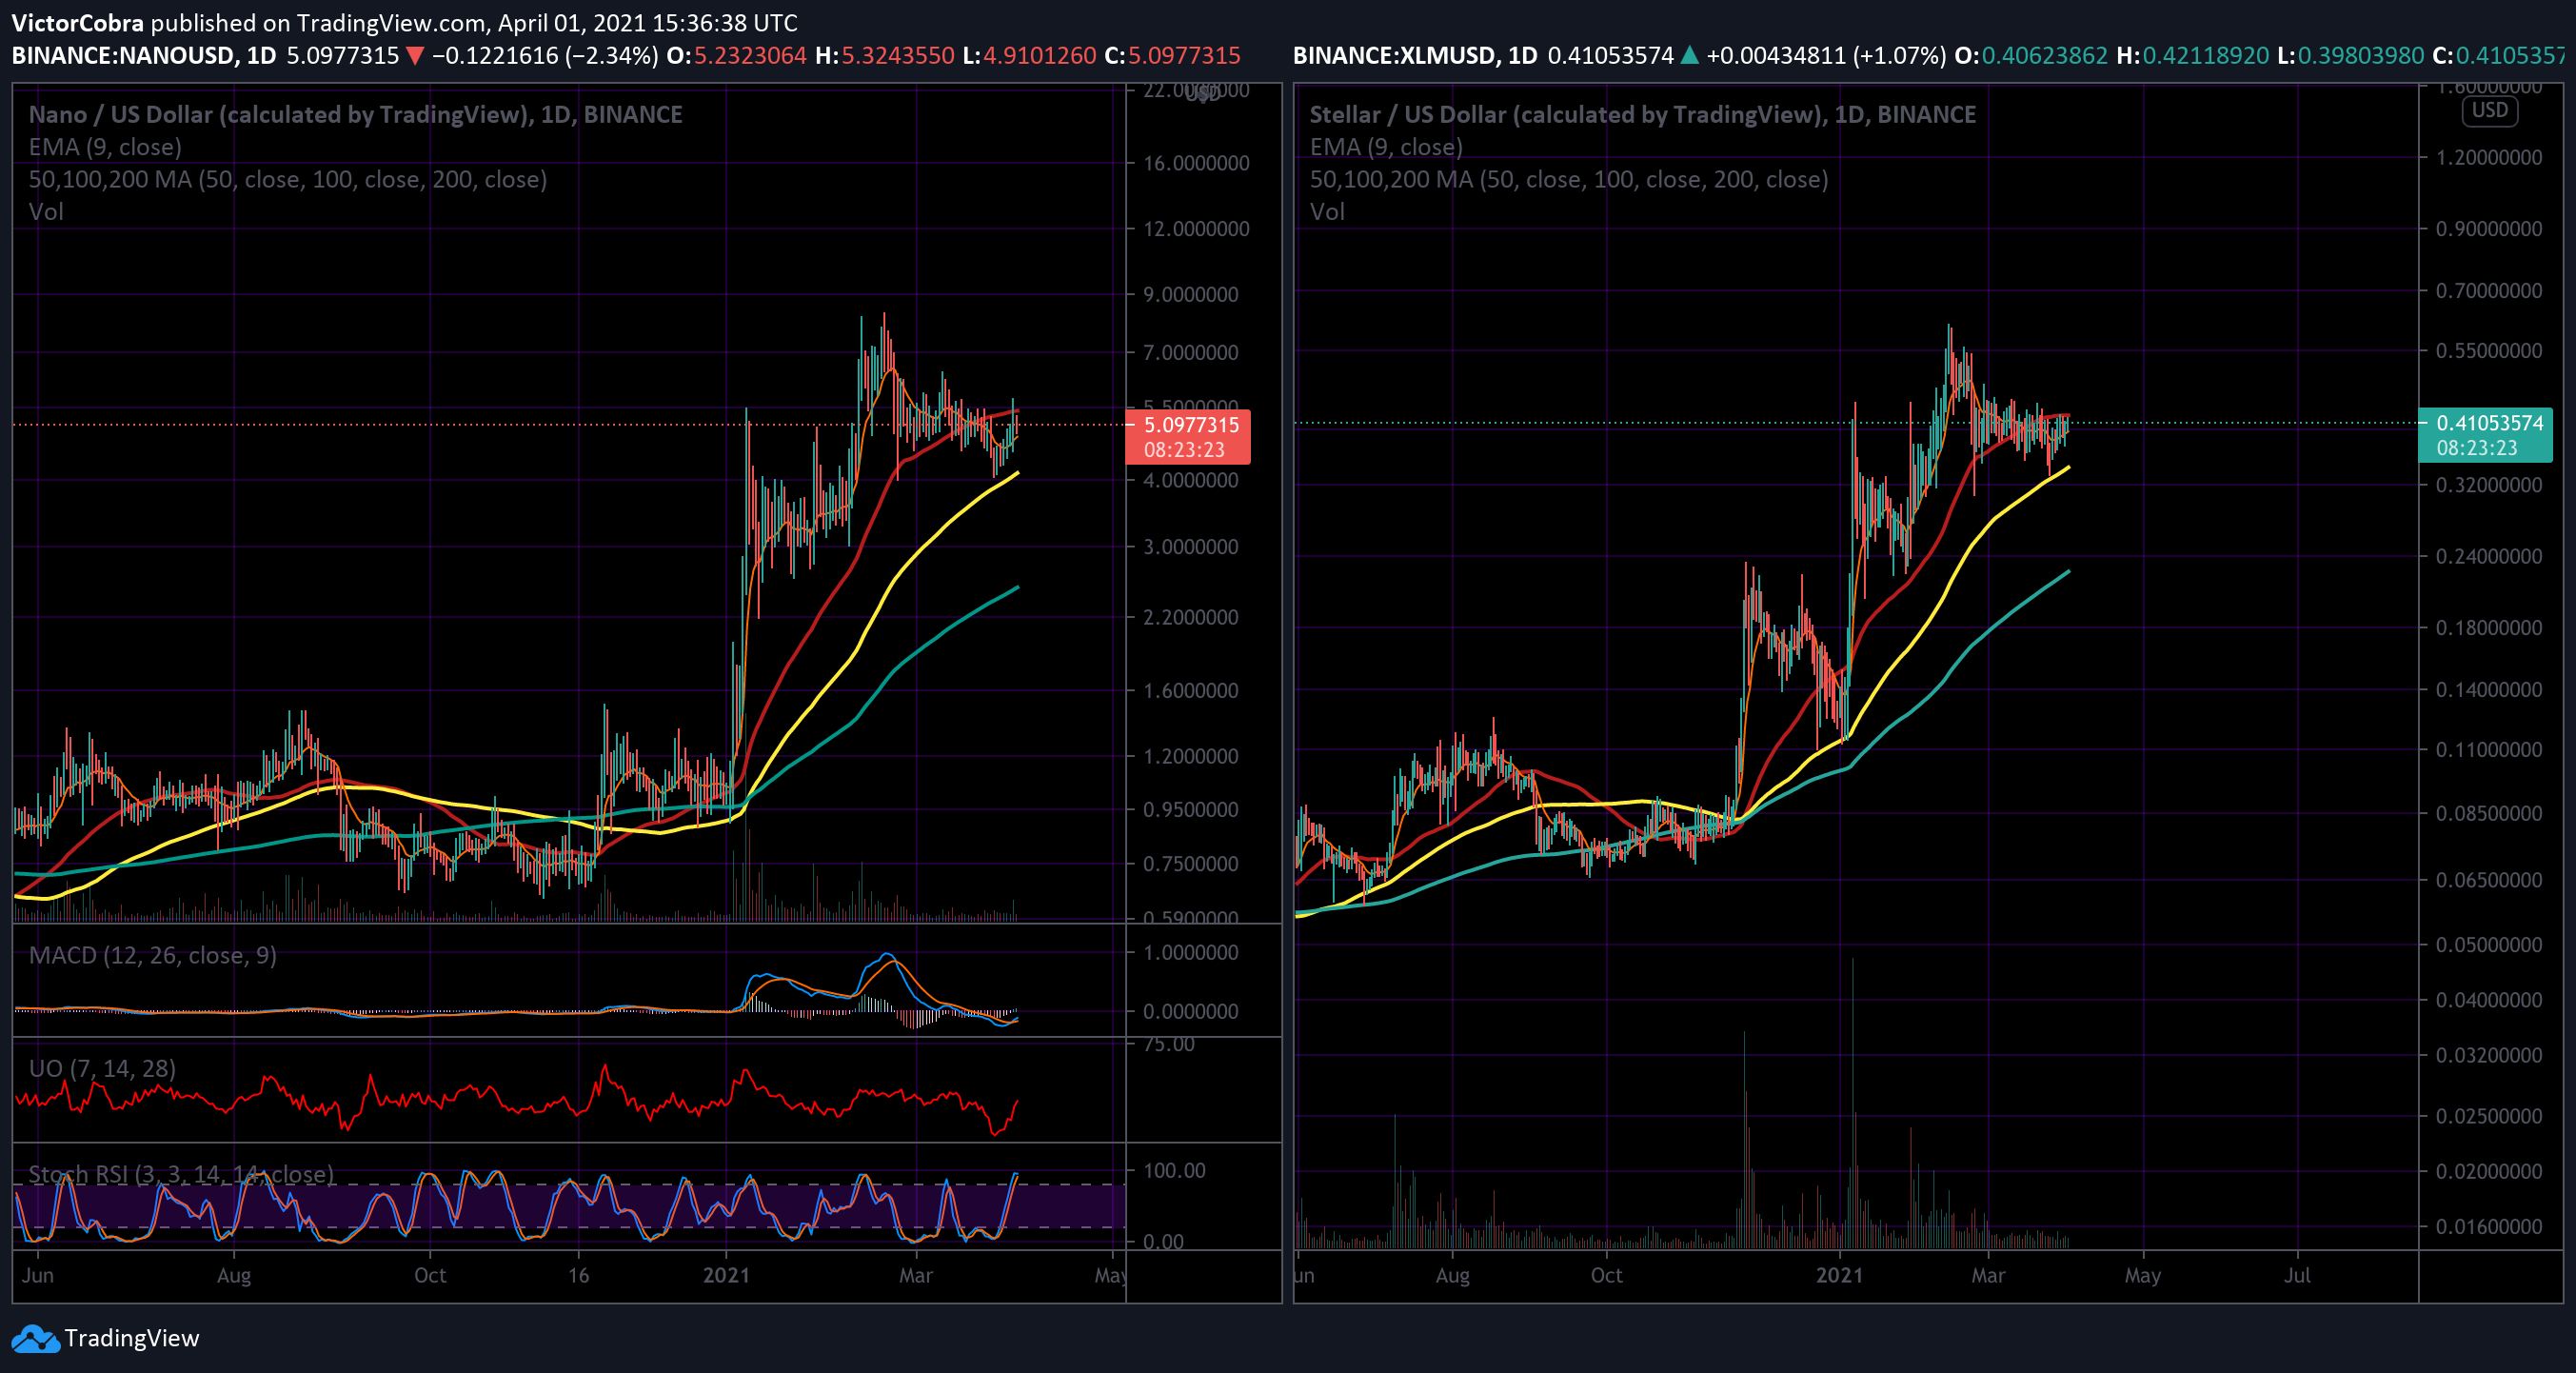This screenshot has width=2576, height=1373.
Task: Click the Stellar low value L:0.39803980
Action: (x=2350, y=55)
